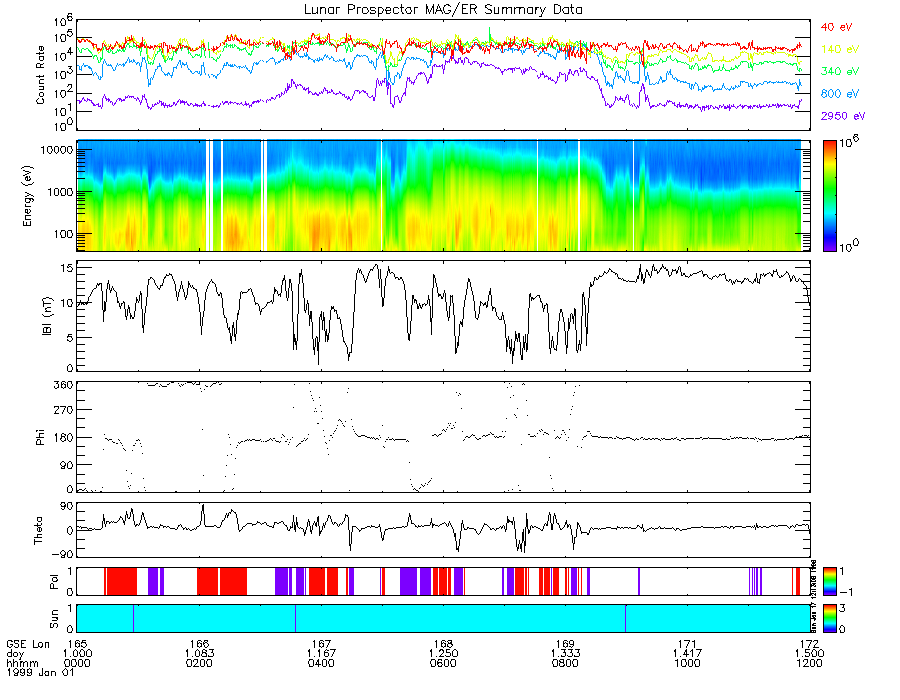Viewport: 900px width, 700px height.
Task: Click the 'Phi' axis label
Action: [40, 437]
